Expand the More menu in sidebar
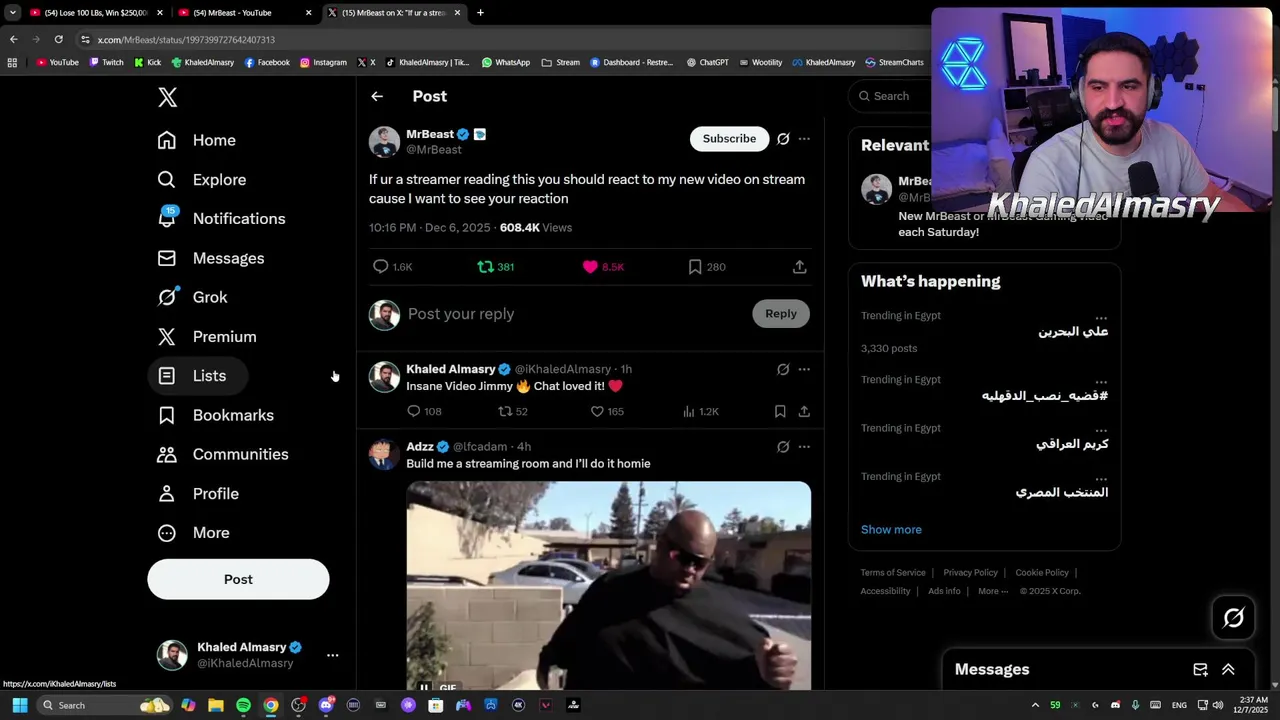Screen dimensions: 1280x720 coord(194,533)
